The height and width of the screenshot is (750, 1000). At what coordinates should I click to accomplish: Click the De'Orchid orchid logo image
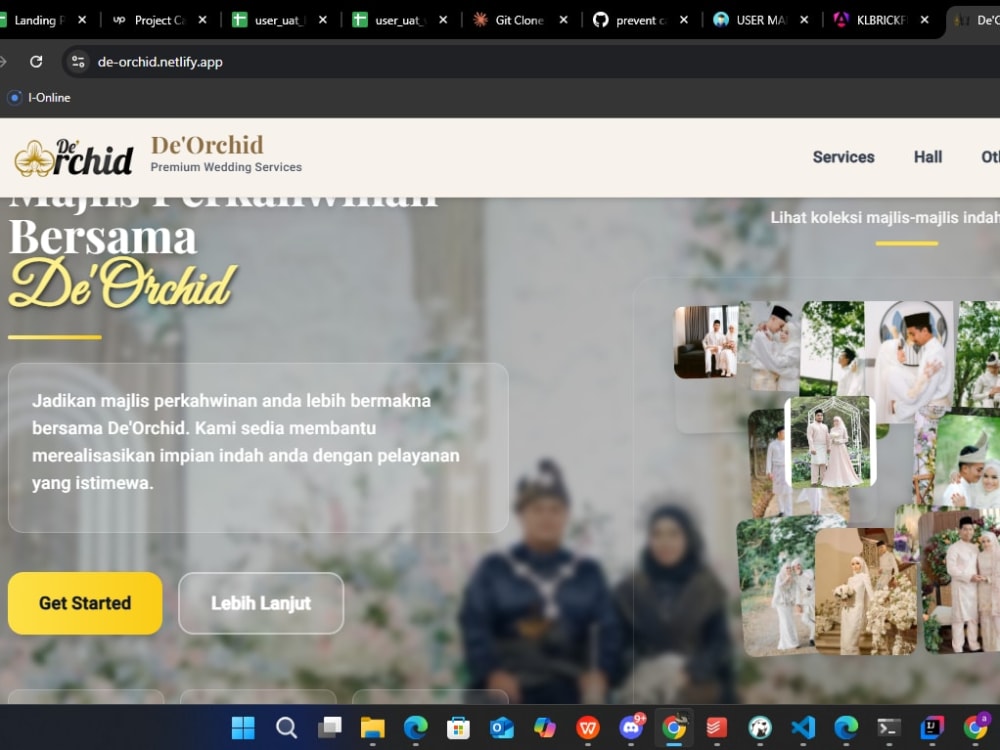(x=74, y=157)
